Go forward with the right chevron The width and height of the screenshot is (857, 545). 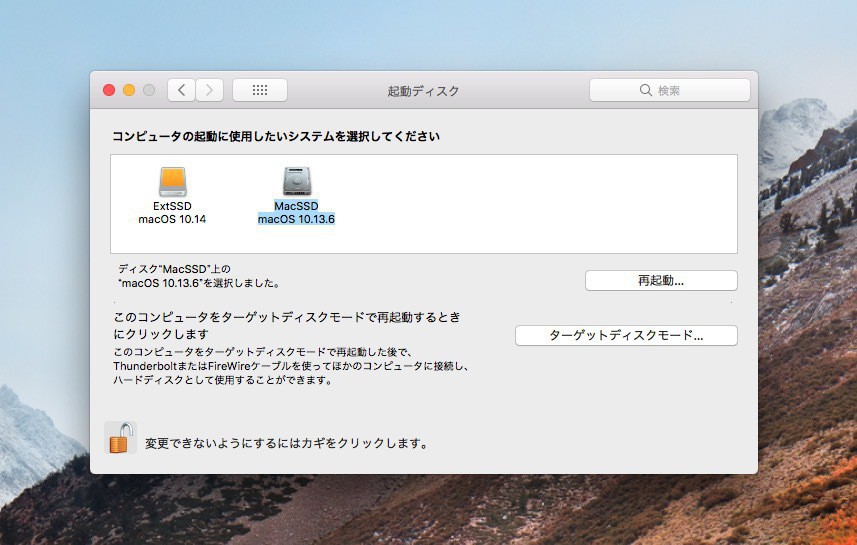pos(209,90)
